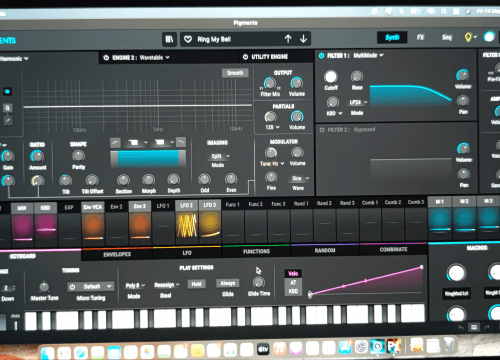Open the Random tab
This screenshot has width=500, height=360.
325,250
